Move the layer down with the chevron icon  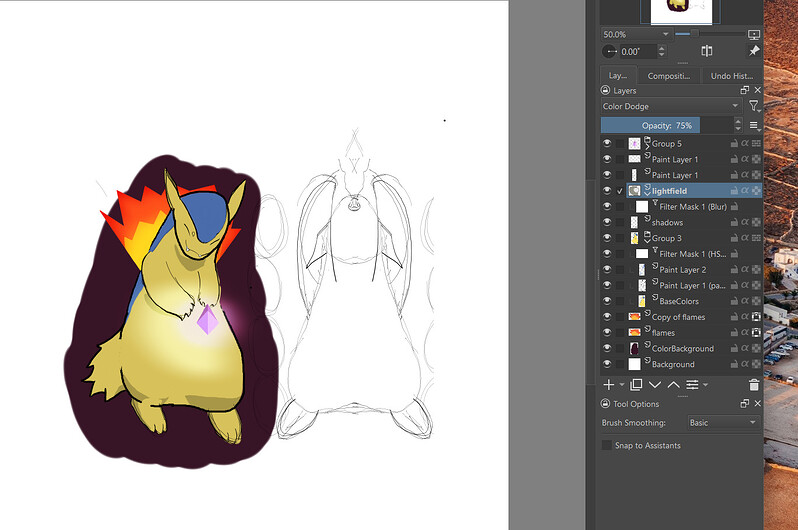[655, 385]
